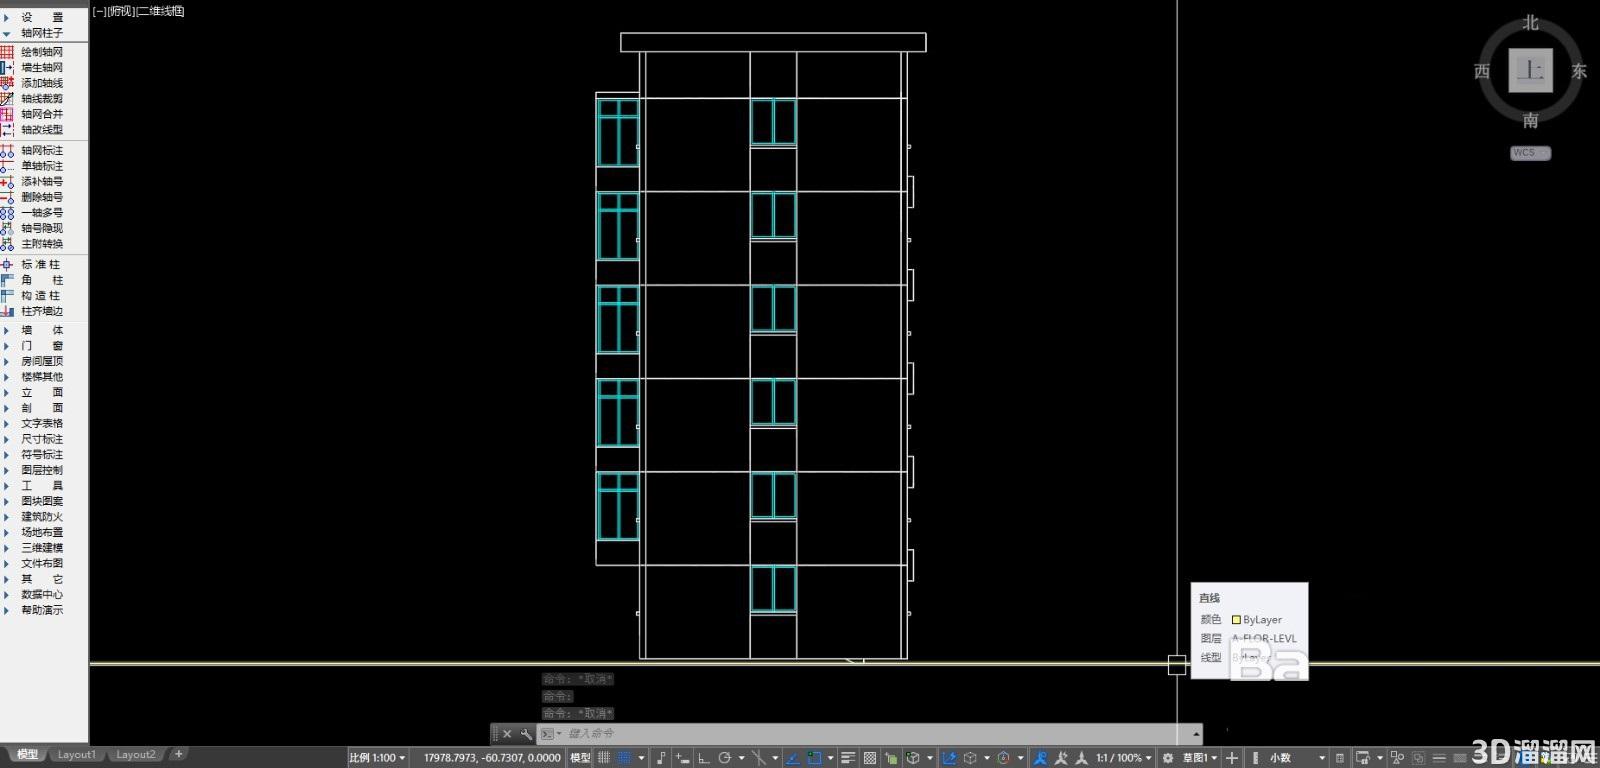Select the 主附转换 tool
Viewport: 1600px width, 768px height.
(41, 243)
